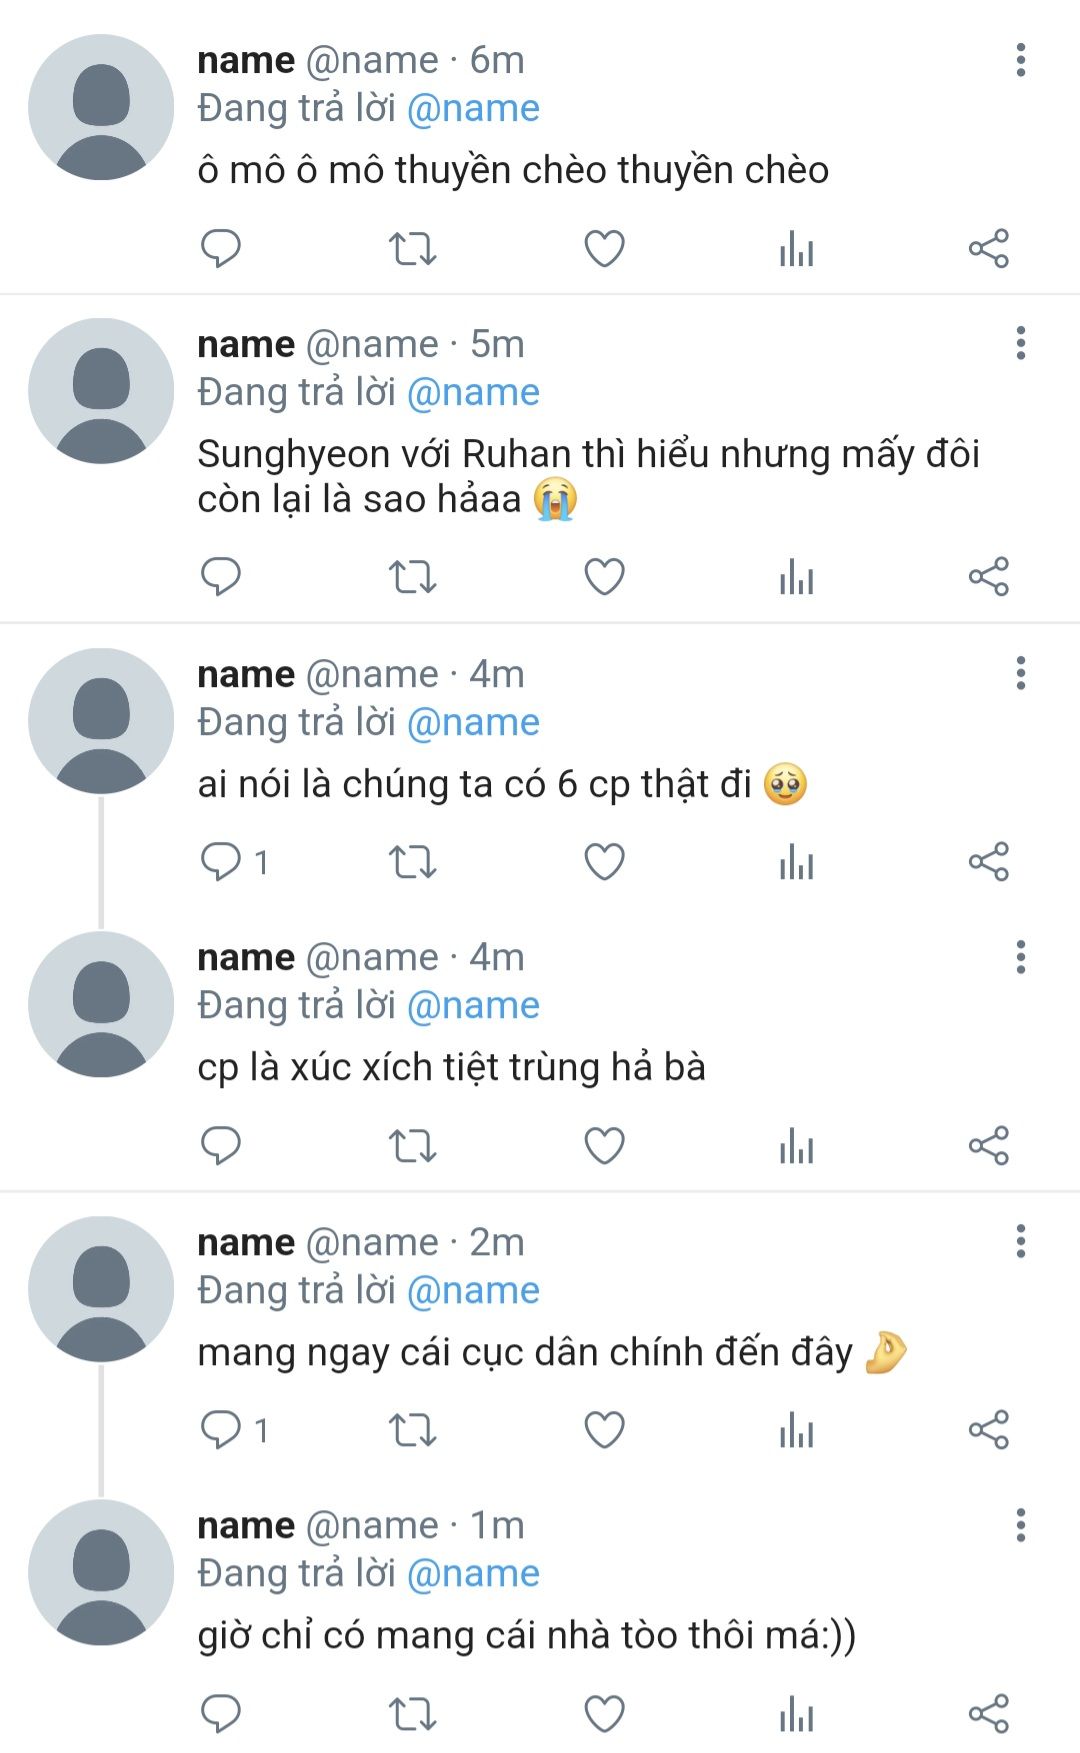Share the "xúc xích tiệt trùng" reply
The width and height of the screenshot is (1080, 1753).
(988, 1145)
